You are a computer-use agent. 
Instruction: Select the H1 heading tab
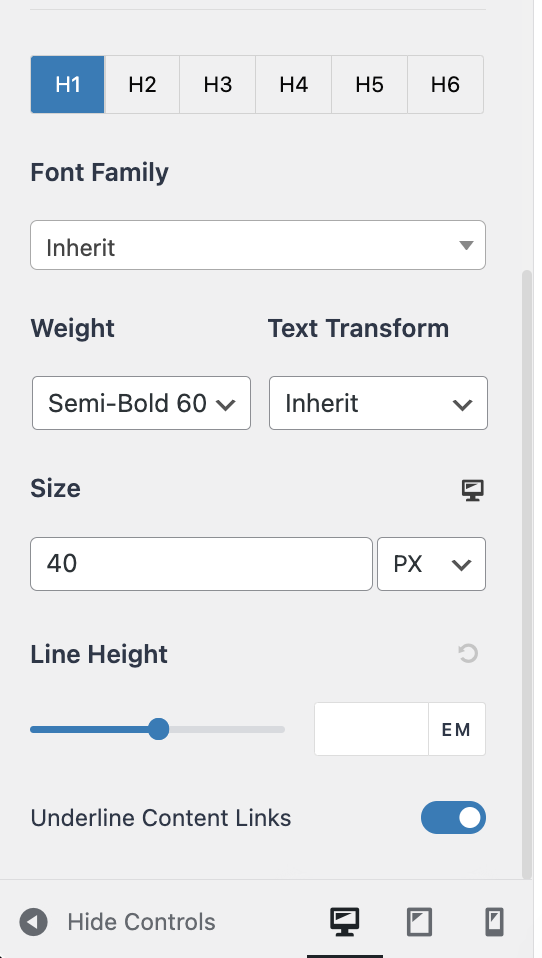[x=68, y=84]
